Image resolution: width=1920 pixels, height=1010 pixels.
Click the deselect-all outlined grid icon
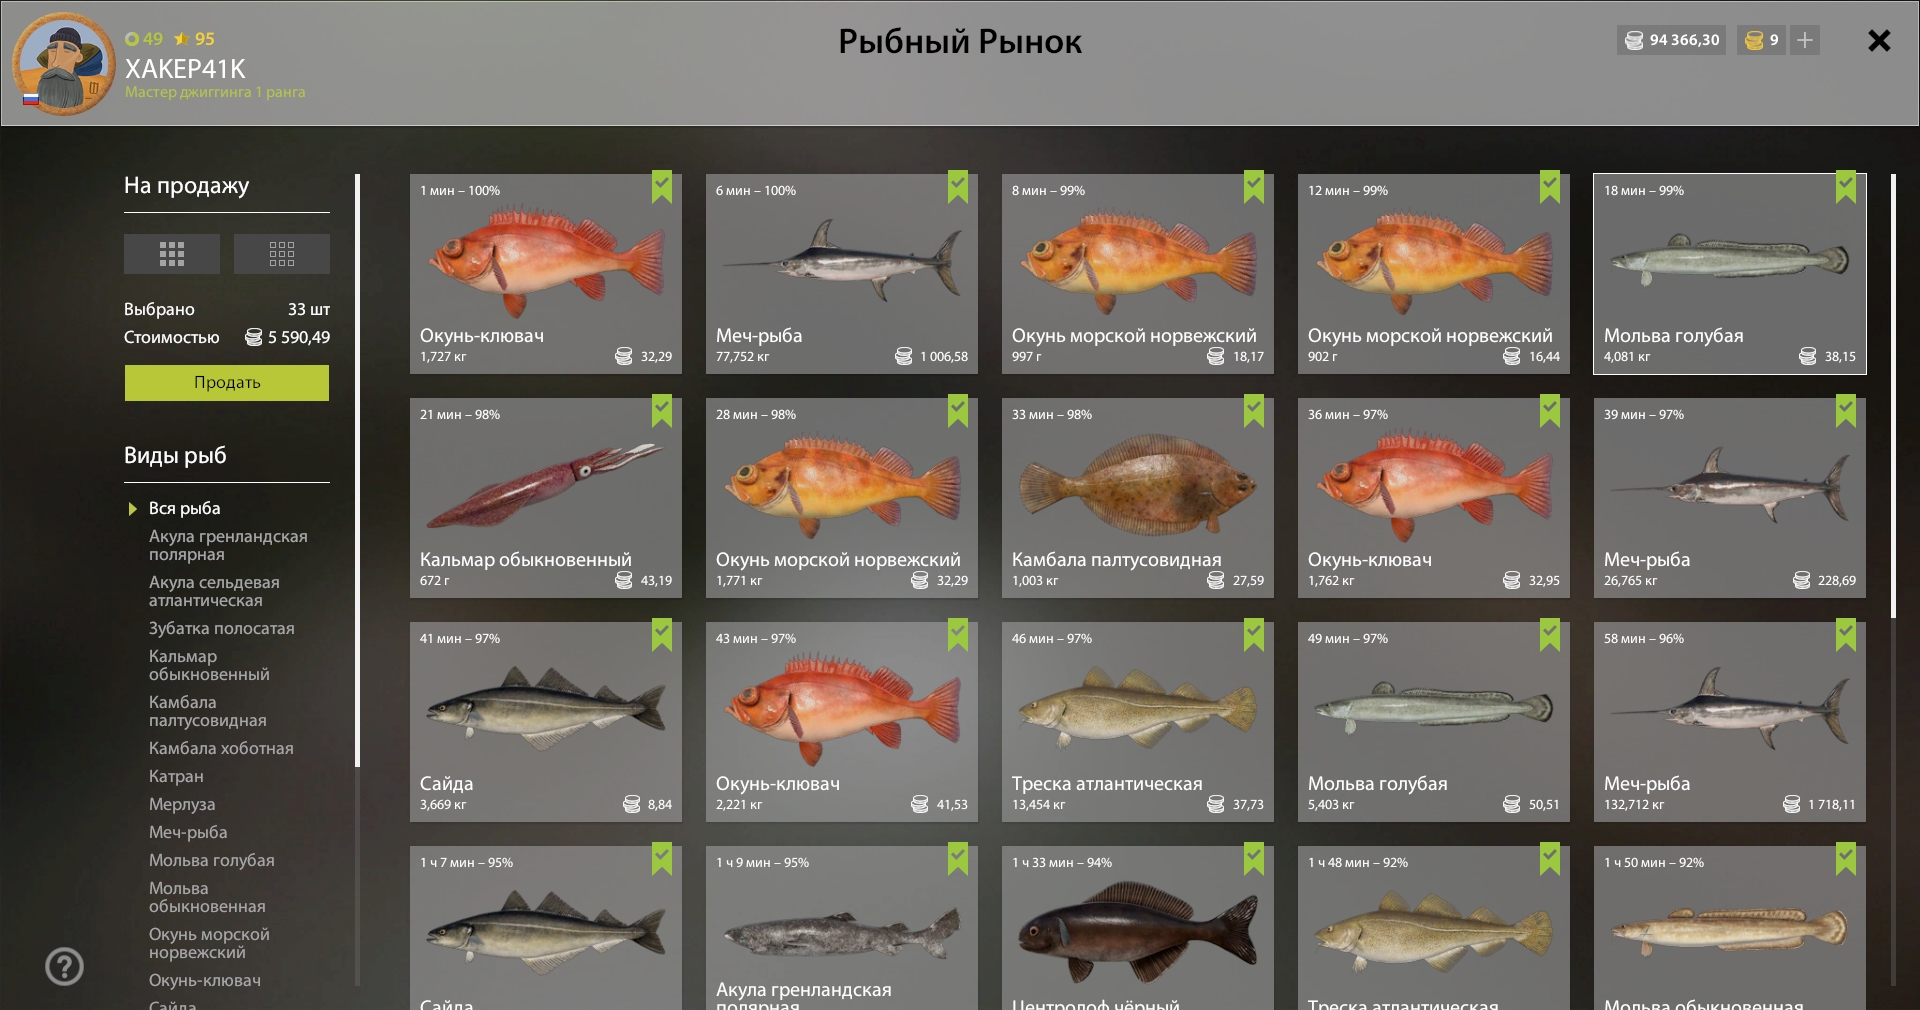coord(282,254)
